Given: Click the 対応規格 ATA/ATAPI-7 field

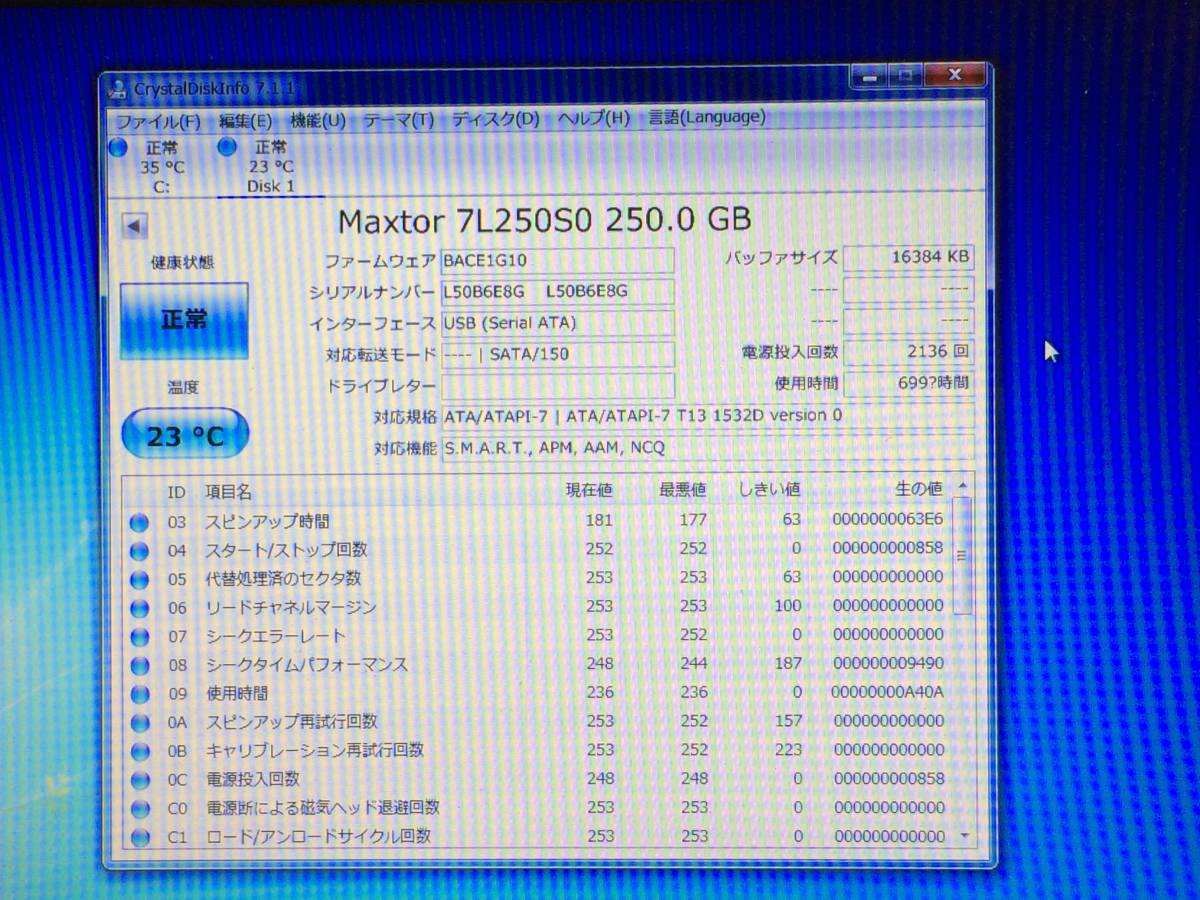Looking at the screenshot, I should (707, 416).
